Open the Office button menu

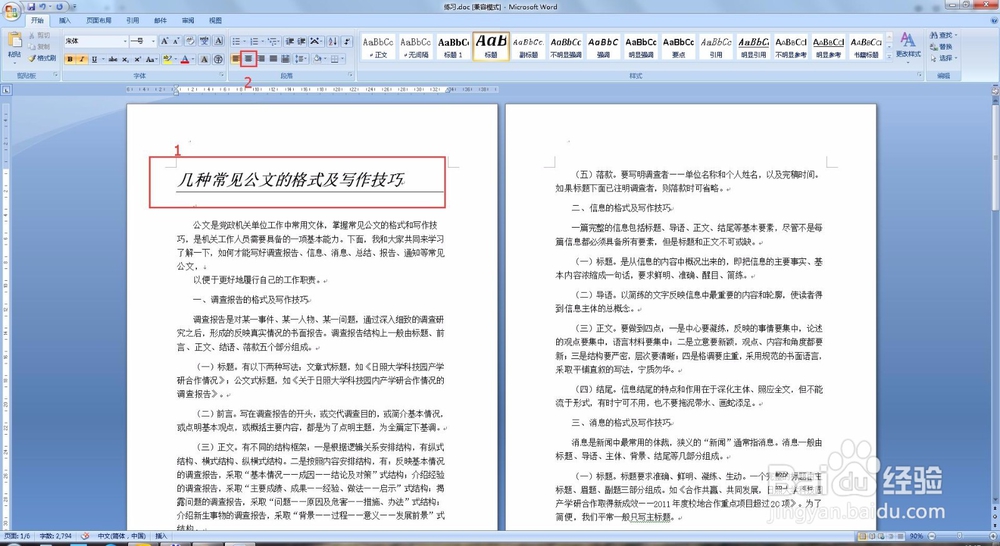click(x=11, y=12)
